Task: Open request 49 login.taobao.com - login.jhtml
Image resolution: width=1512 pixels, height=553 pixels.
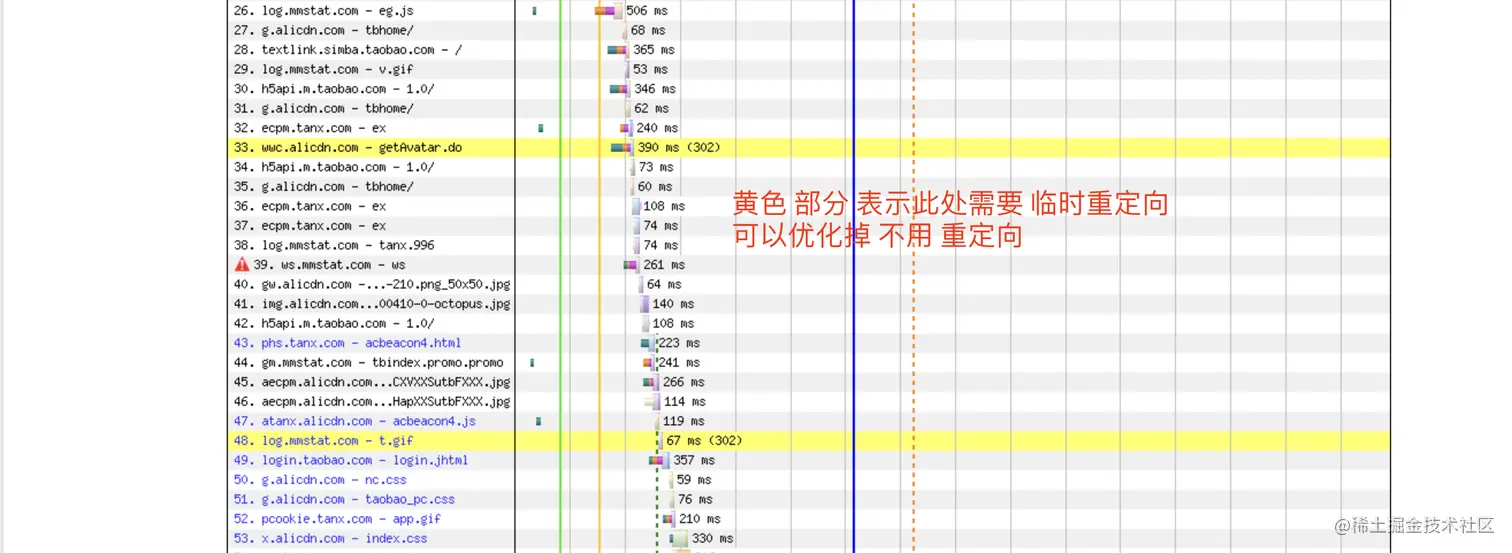Action: (x=351, y=460)
